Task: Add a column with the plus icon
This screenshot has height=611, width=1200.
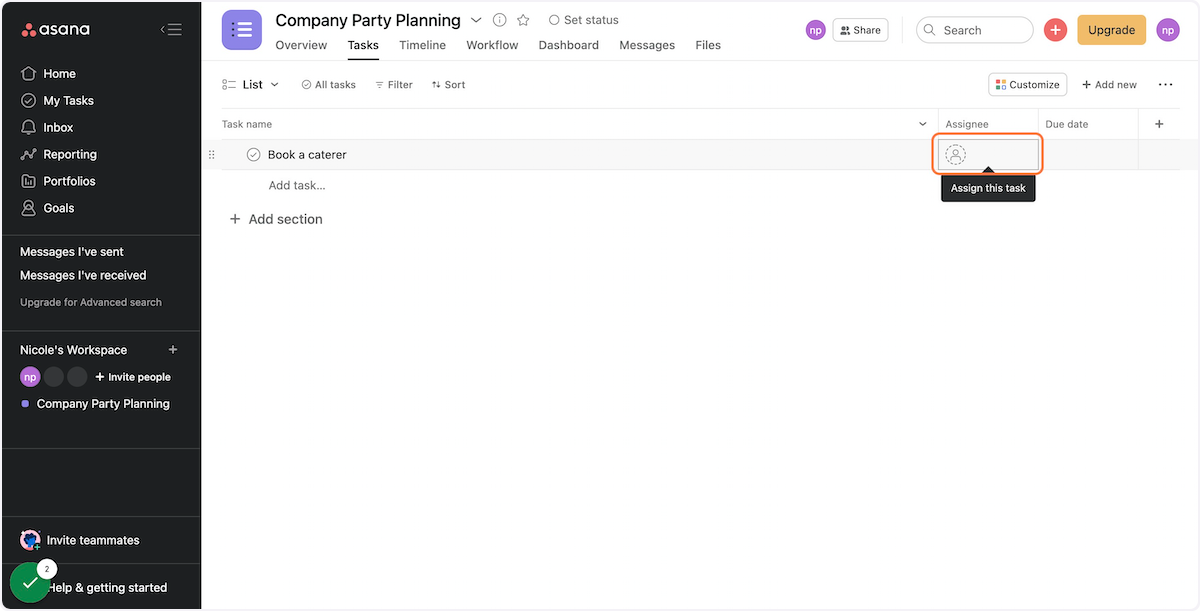Action: point(1159,124)
